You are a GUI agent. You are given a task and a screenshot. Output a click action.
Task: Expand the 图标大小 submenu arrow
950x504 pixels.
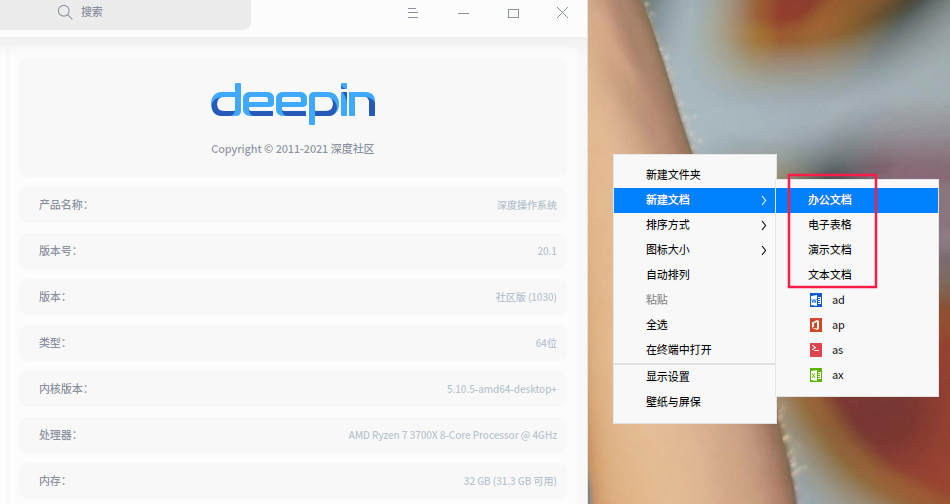coord(763,250)
